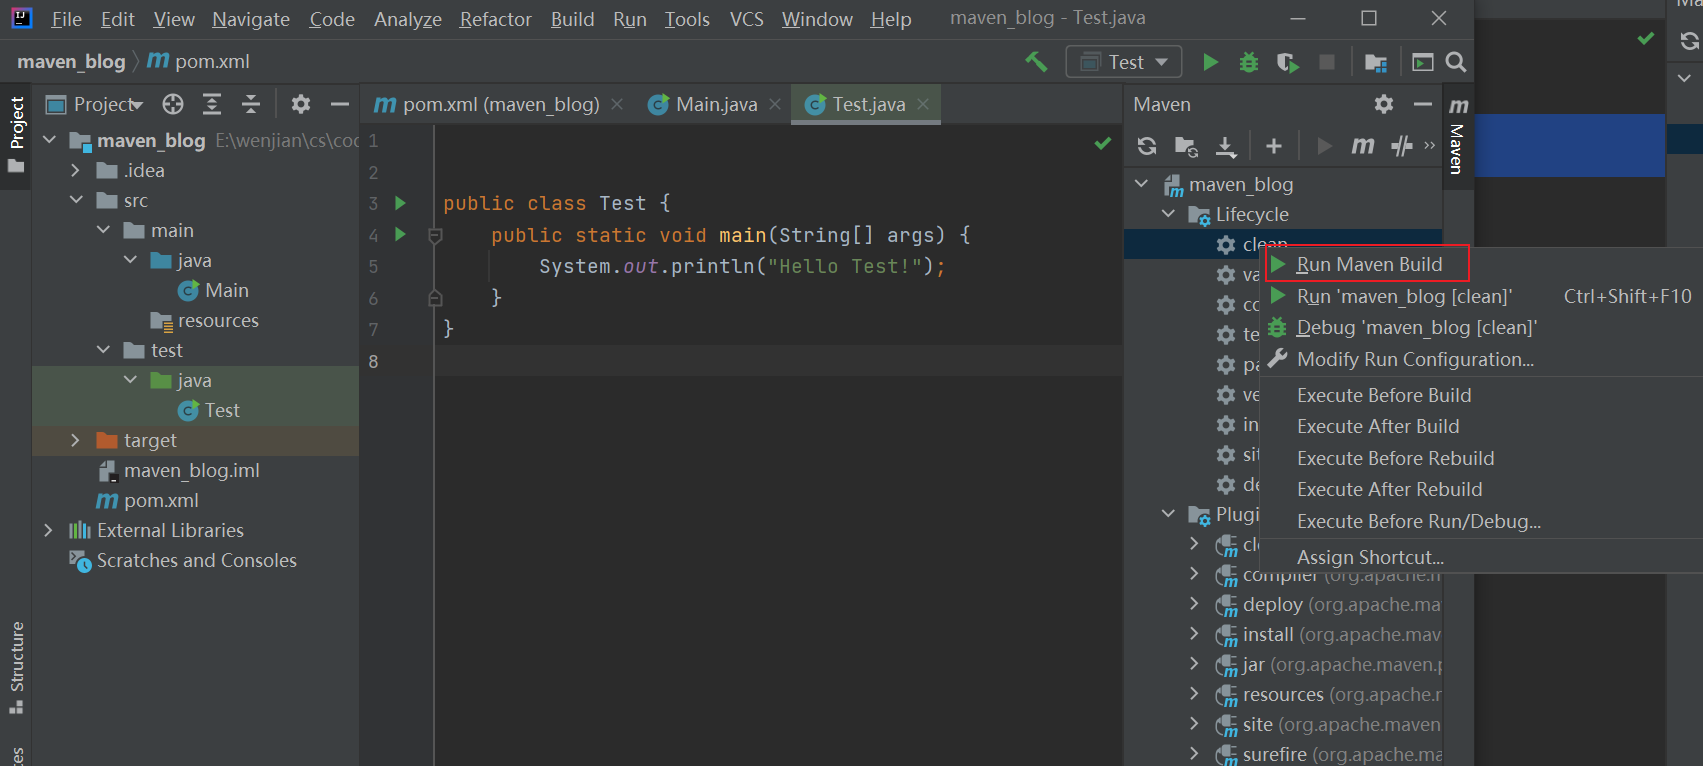Screen dimensions: 1703x766
Task: Choose Debug 'maven_blog [clean]' menu entry
Action: click(1481, 327)
